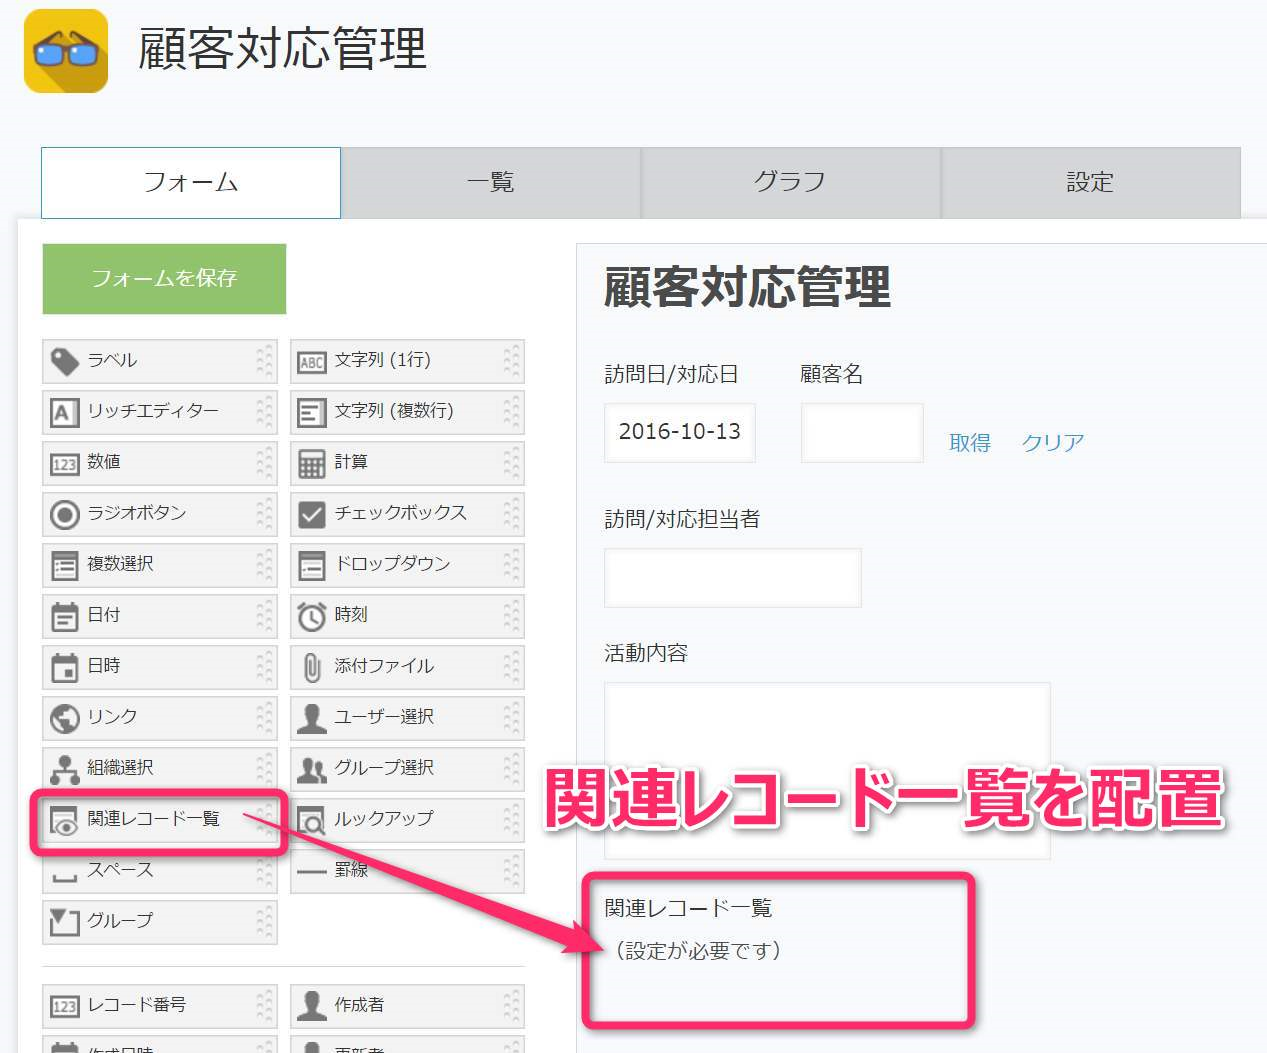Focus the 顧客名 input box

(x=862, y=432)
